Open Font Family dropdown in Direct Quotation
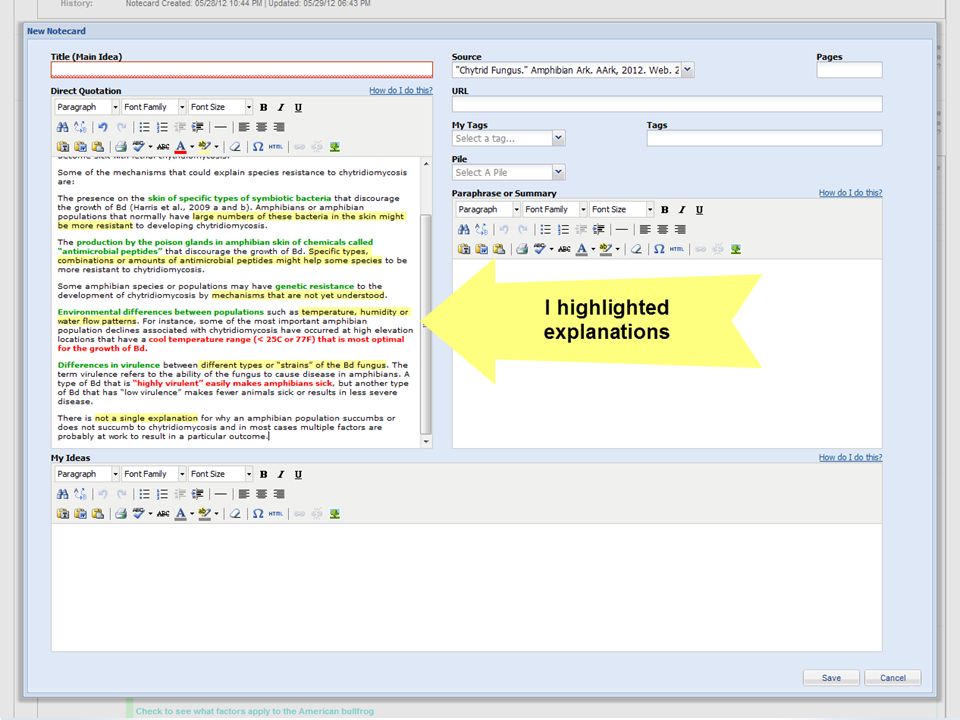The width and height of the screenshot is (960, 720). tap(154, 107)
